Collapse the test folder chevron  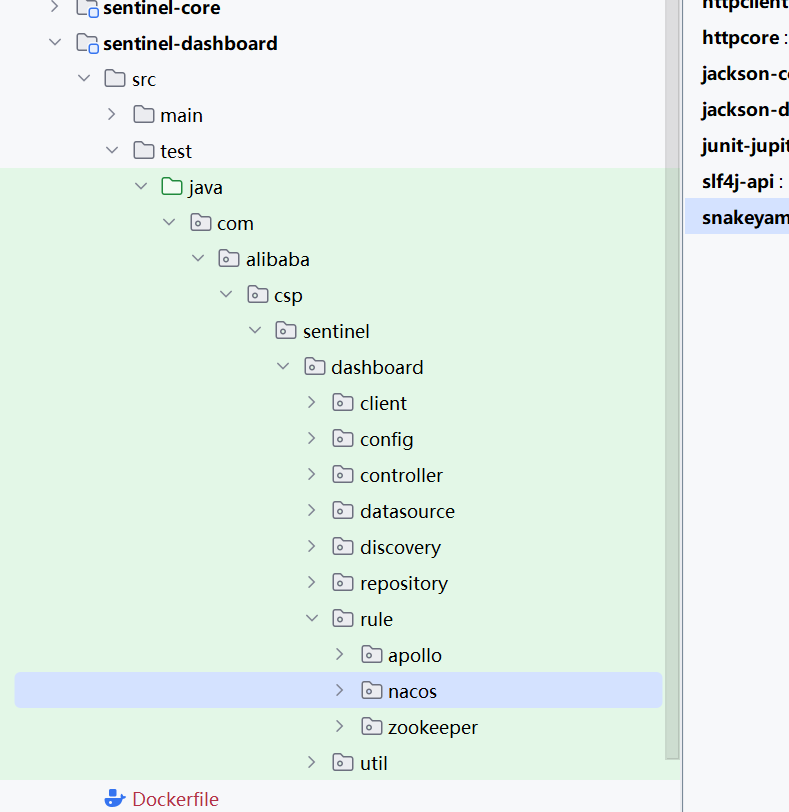(x=112, y=151)
